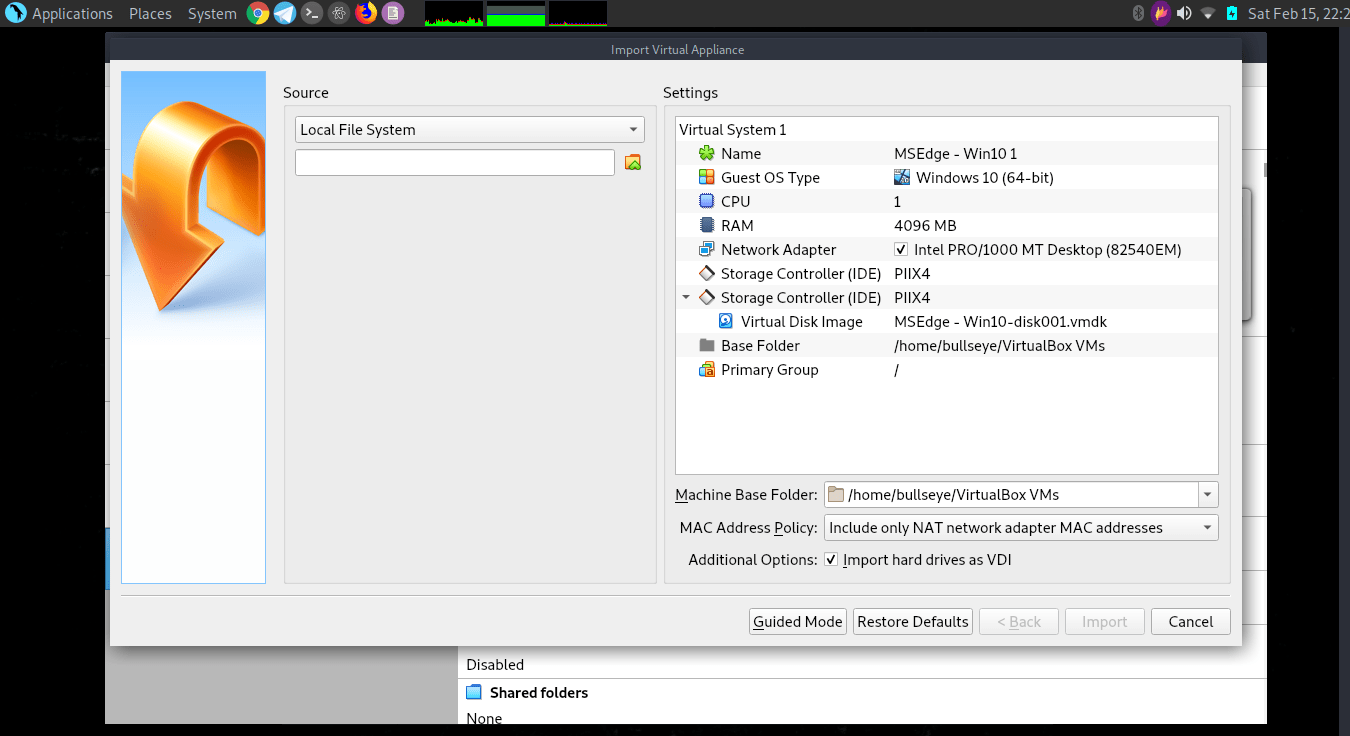
Task: Open the network usage monitor graph
Action: [578, 13]
